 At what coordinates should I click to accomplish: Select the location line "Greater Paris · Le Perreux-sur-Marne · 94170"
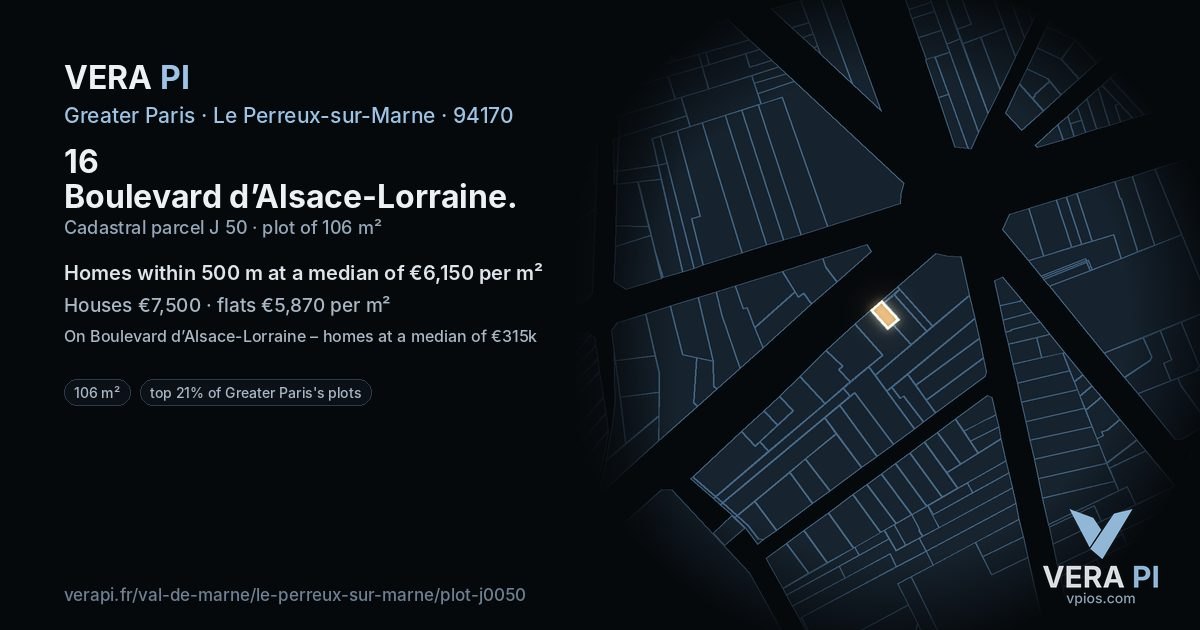[288, 115]
